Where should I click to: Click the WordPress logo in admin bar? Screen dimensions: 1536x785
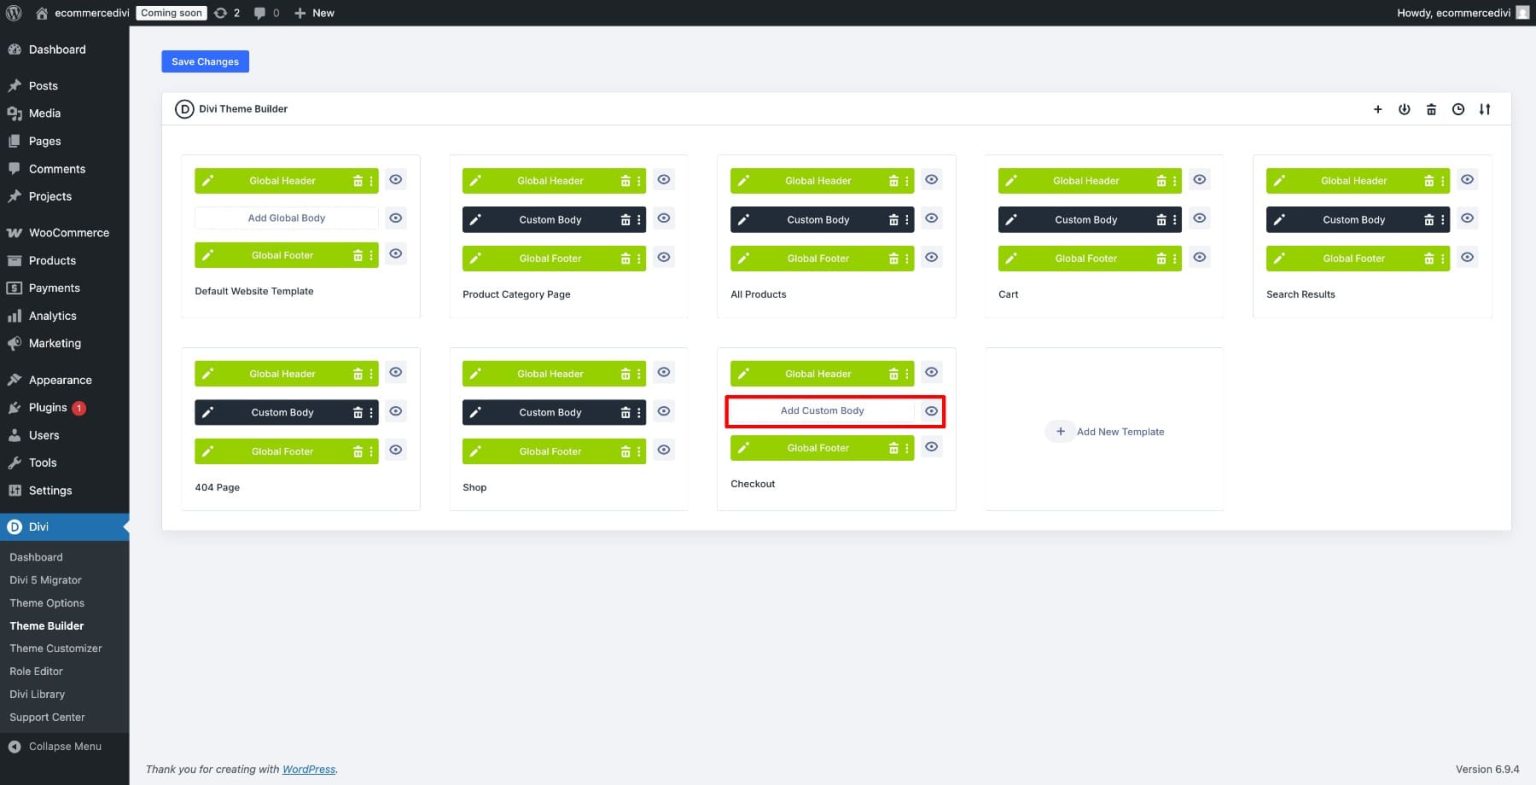pos(14,13)
